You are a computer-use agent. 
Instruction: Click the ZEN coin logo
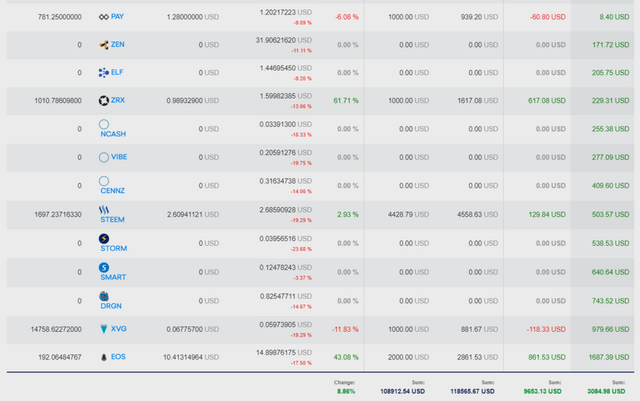[104, 45]
